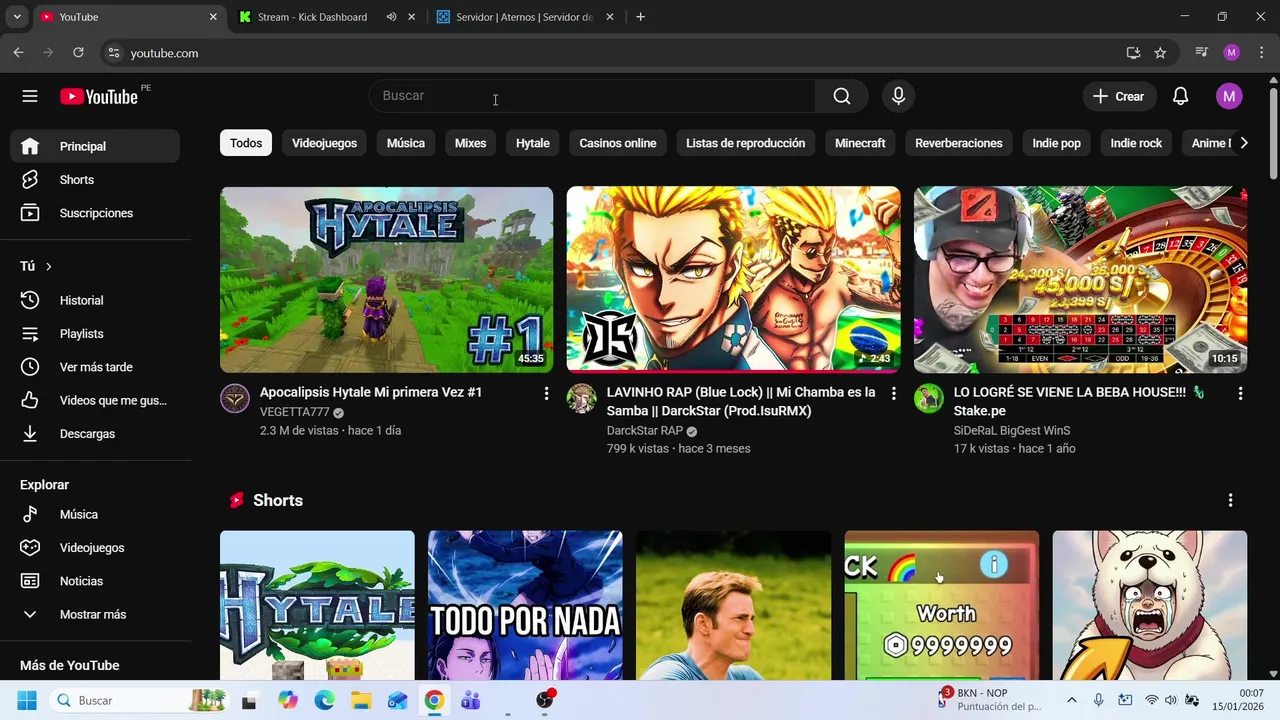1280x720 pixels.
Task: Click DarckStar RAP channel avatar
Action: click(x=582, y=398)
